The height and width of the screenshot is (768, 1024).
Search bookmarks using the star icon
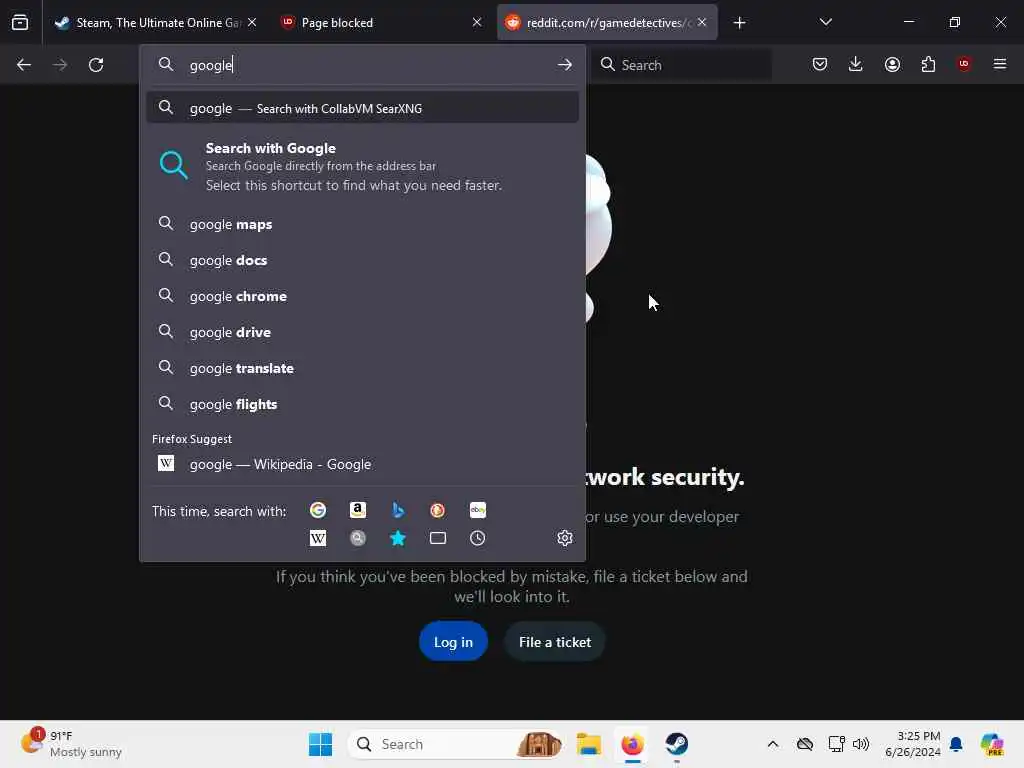[398, 538]
